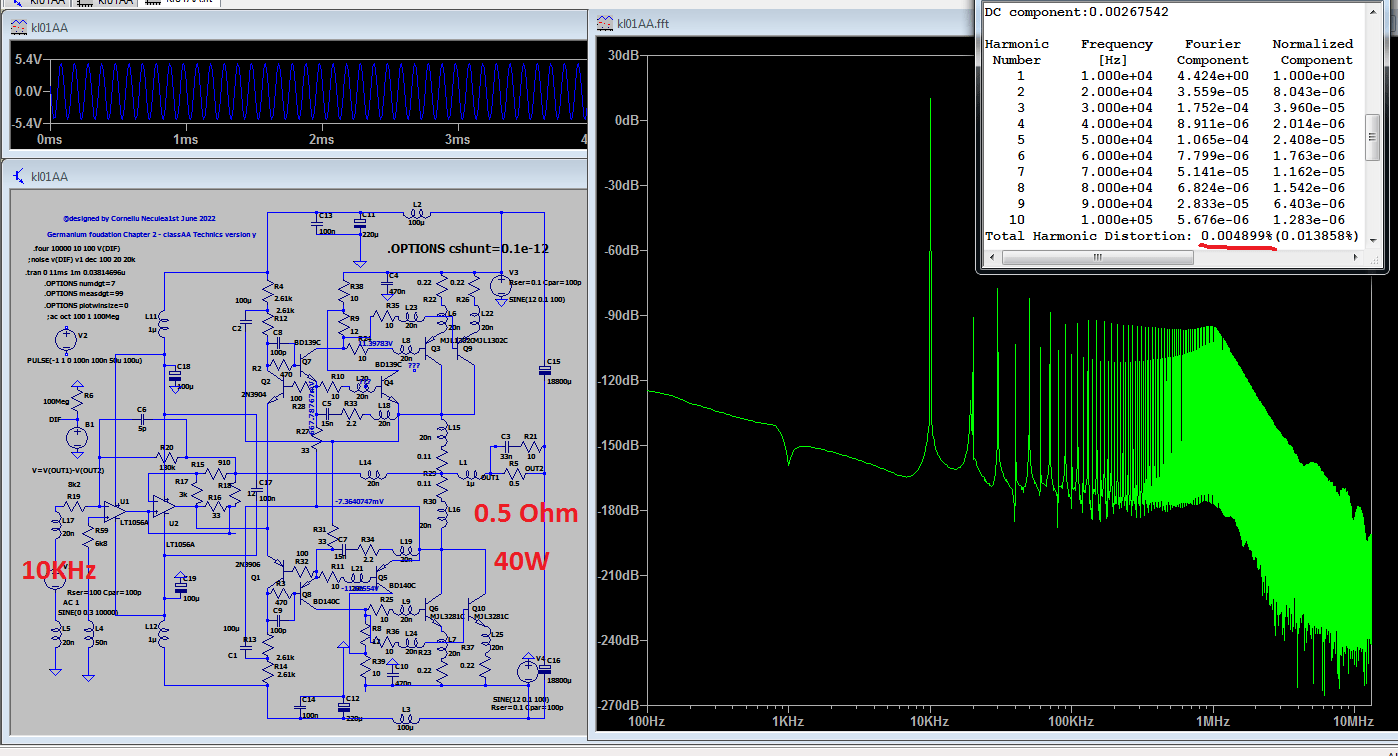Click the '10MHz' label on FFT frequency axis
Image resolution: width=1398 pixels, height=756 pixels.
[1353, 721]
